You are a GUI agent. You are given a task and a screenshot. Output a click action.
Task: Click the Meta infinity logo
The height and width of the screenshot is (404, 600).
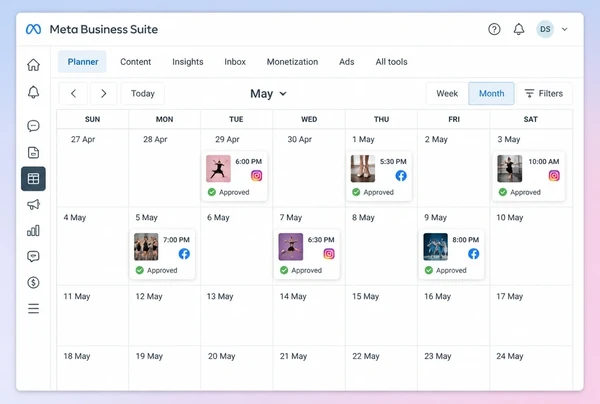click(33, 29)
